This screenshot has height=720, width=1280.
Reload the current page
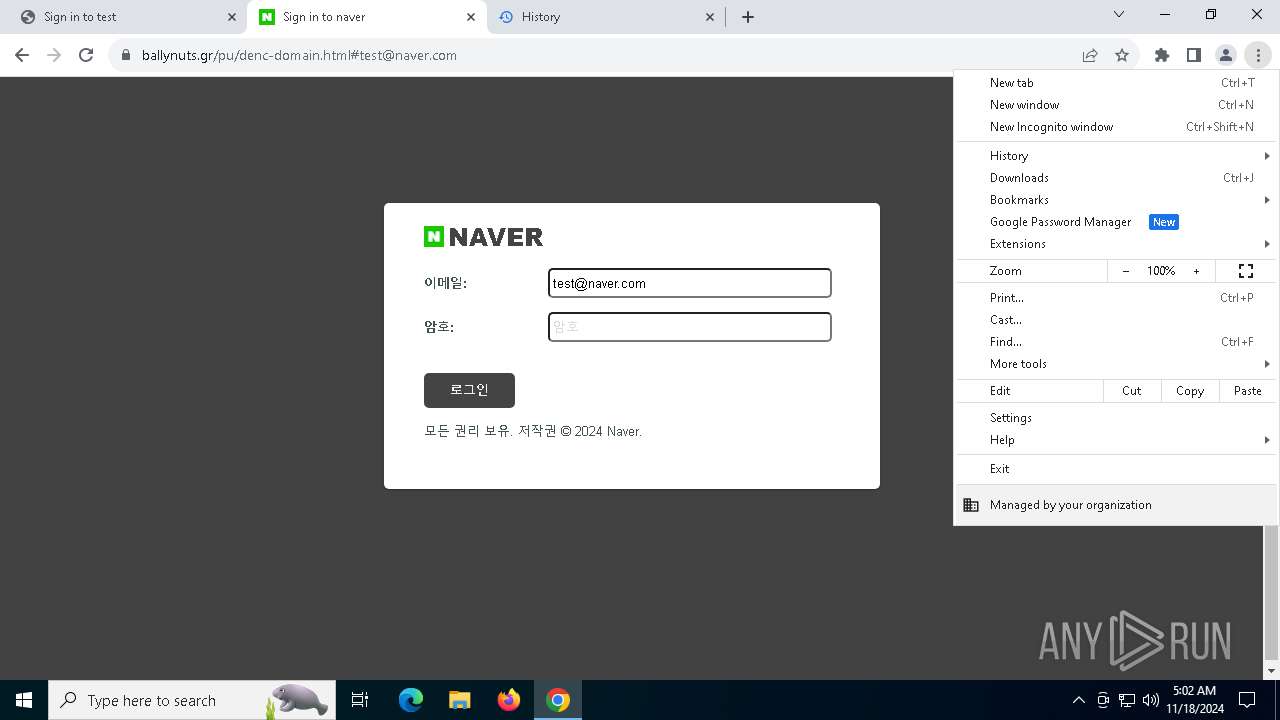[86, 55]
